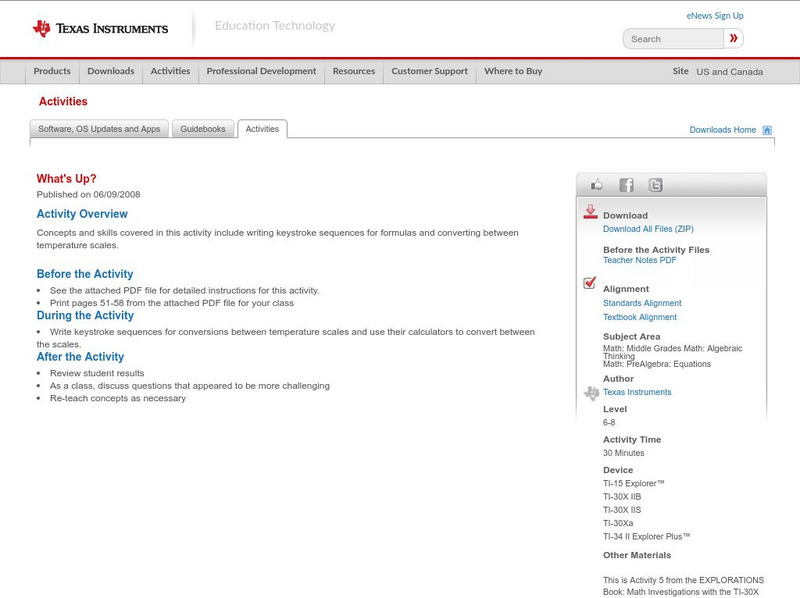Share the activity via Facebook icon
800x598 pixels.
[626, 185]
